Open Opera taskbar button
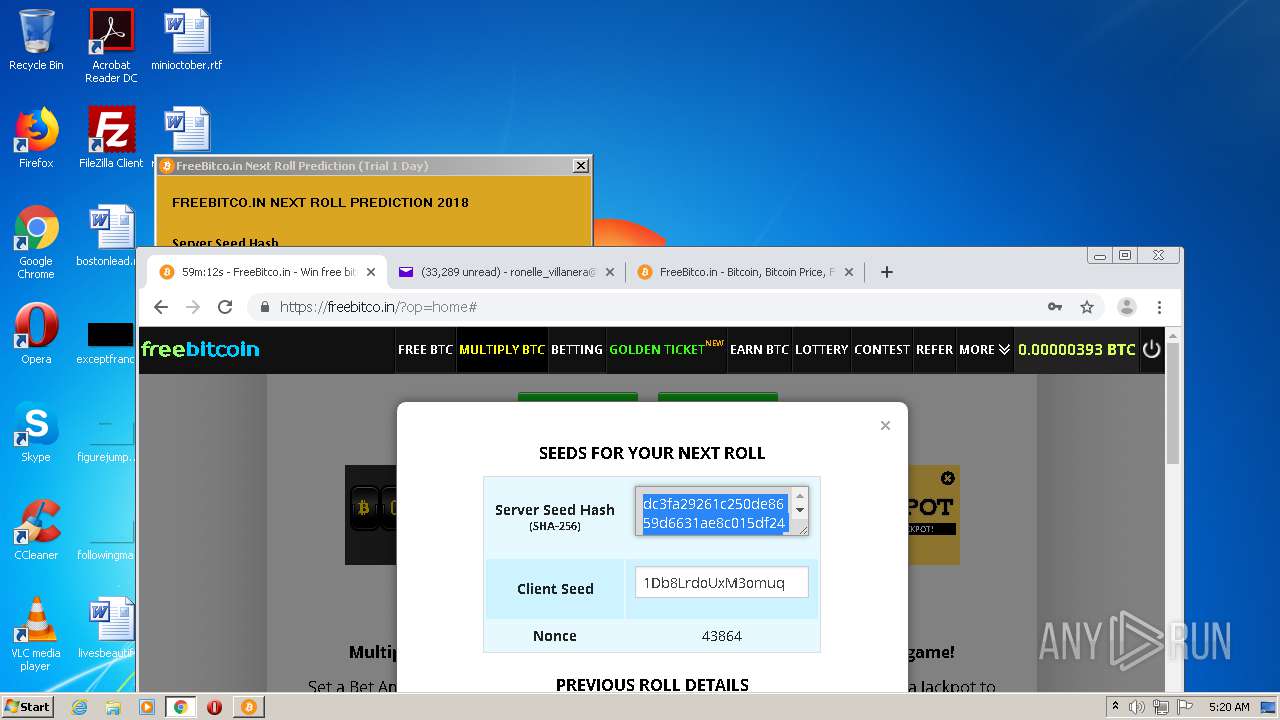Screen dimensions: 1280x720 (x=214, y=707)
